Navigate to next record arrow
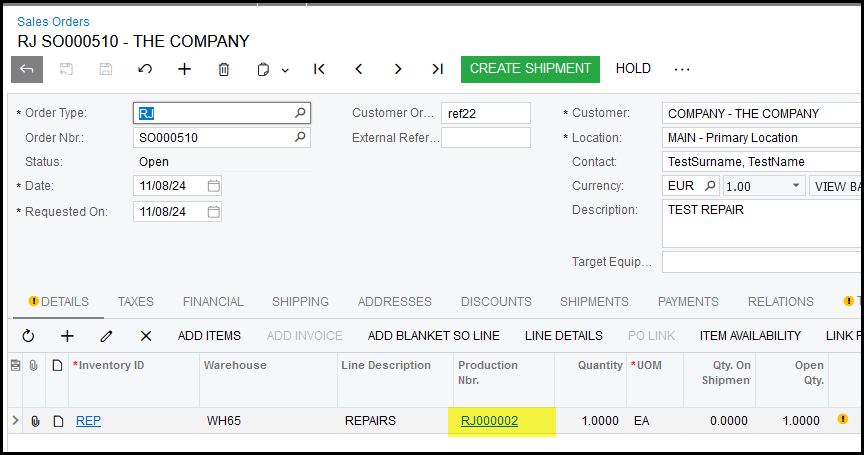Image resolution: width=864 pixels, height=455 pixels. click(x=398, y=69)
